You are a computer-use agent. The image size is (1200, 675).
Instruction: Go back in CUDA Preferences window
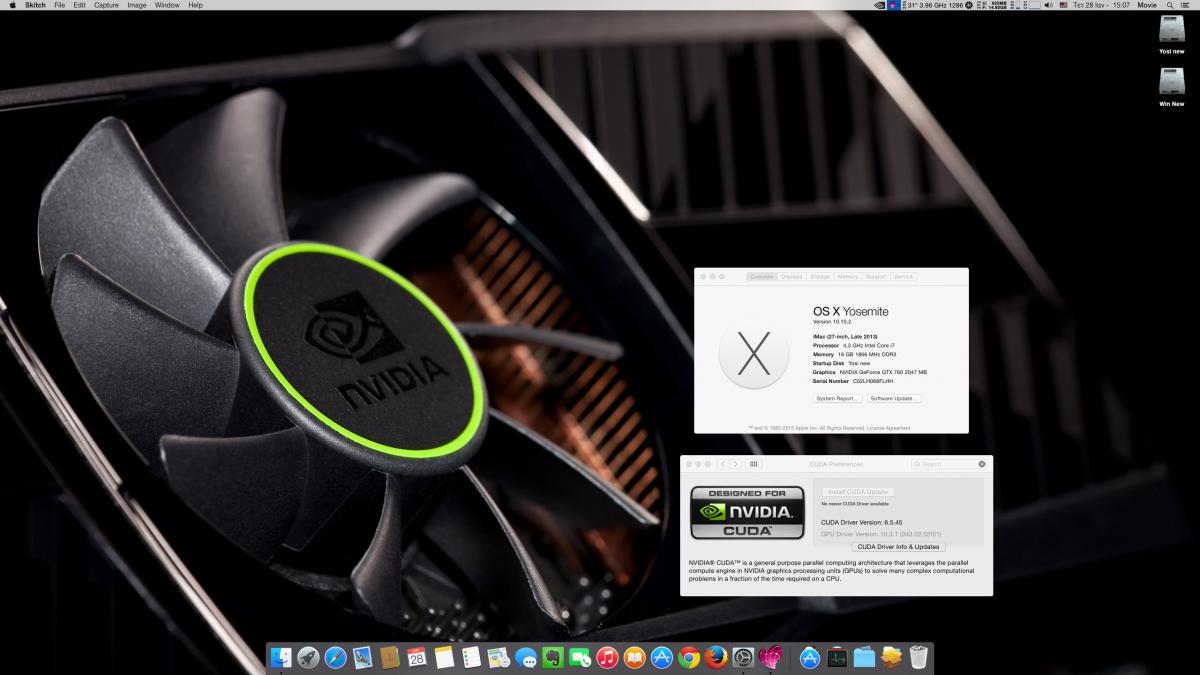tap(723, 464)
